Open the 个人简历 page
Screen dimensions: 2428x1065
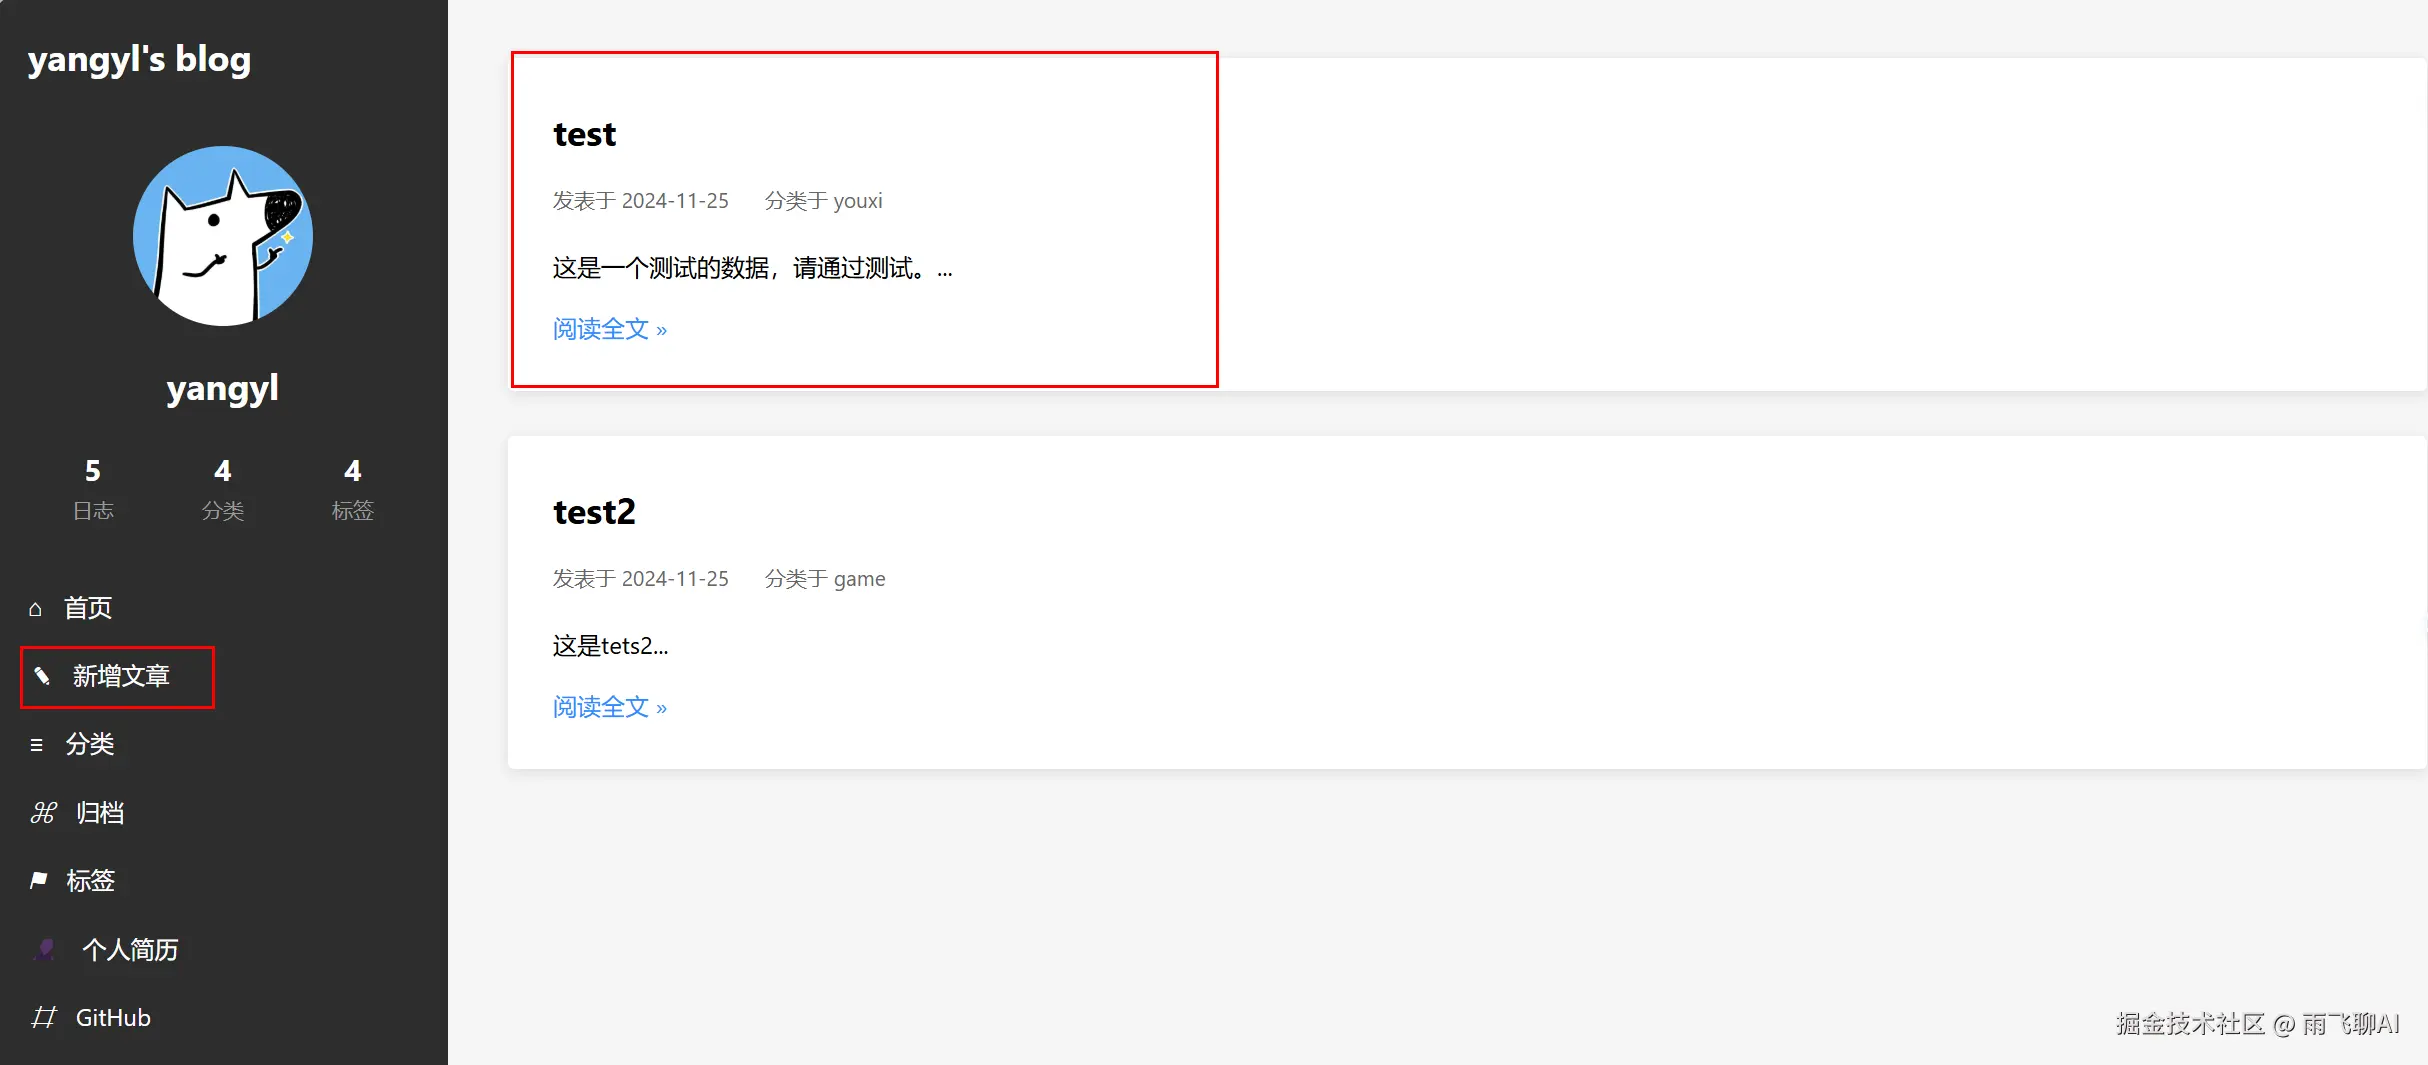130,949
